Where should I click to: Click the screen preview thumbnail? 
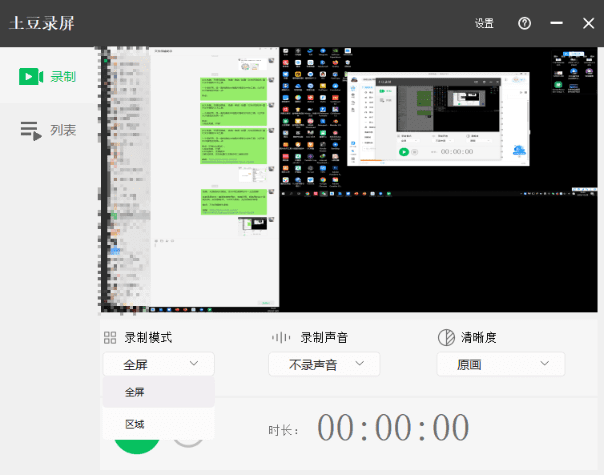[349, 180]
